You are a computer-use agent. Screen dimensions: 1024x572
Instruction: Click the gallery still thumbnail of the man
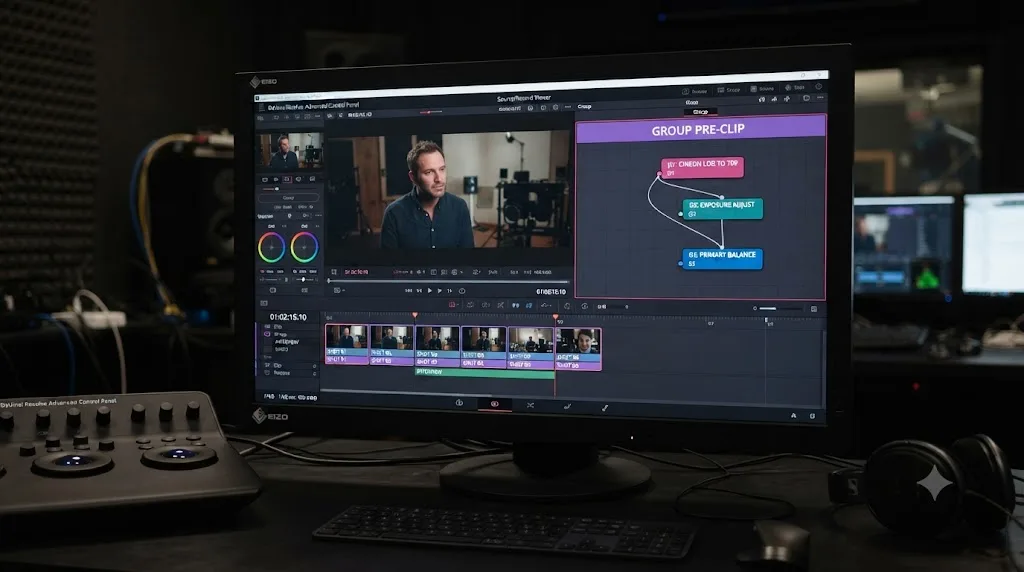click(x=291, y=150)
